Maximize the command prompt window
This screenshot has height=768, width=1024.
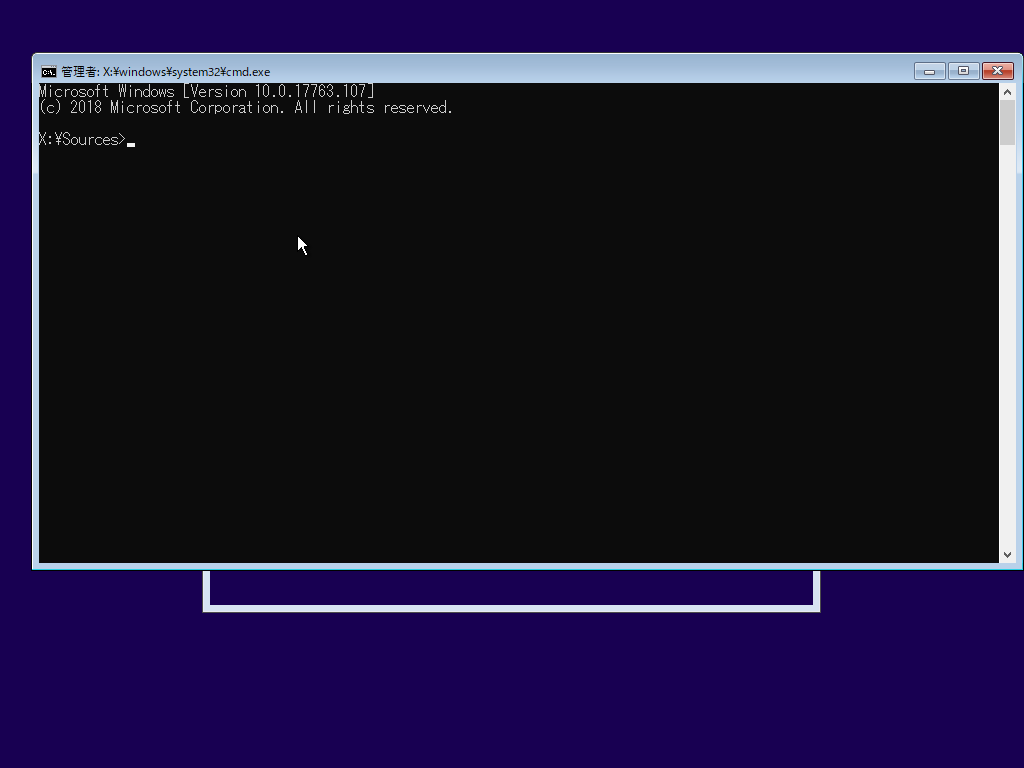point(963,71)
